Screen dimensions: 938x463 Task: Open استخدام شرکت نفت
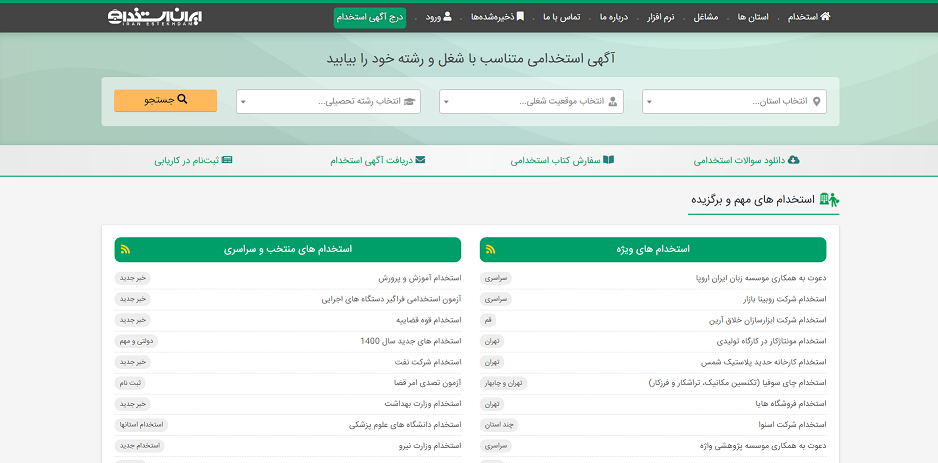tap(430, 362)
